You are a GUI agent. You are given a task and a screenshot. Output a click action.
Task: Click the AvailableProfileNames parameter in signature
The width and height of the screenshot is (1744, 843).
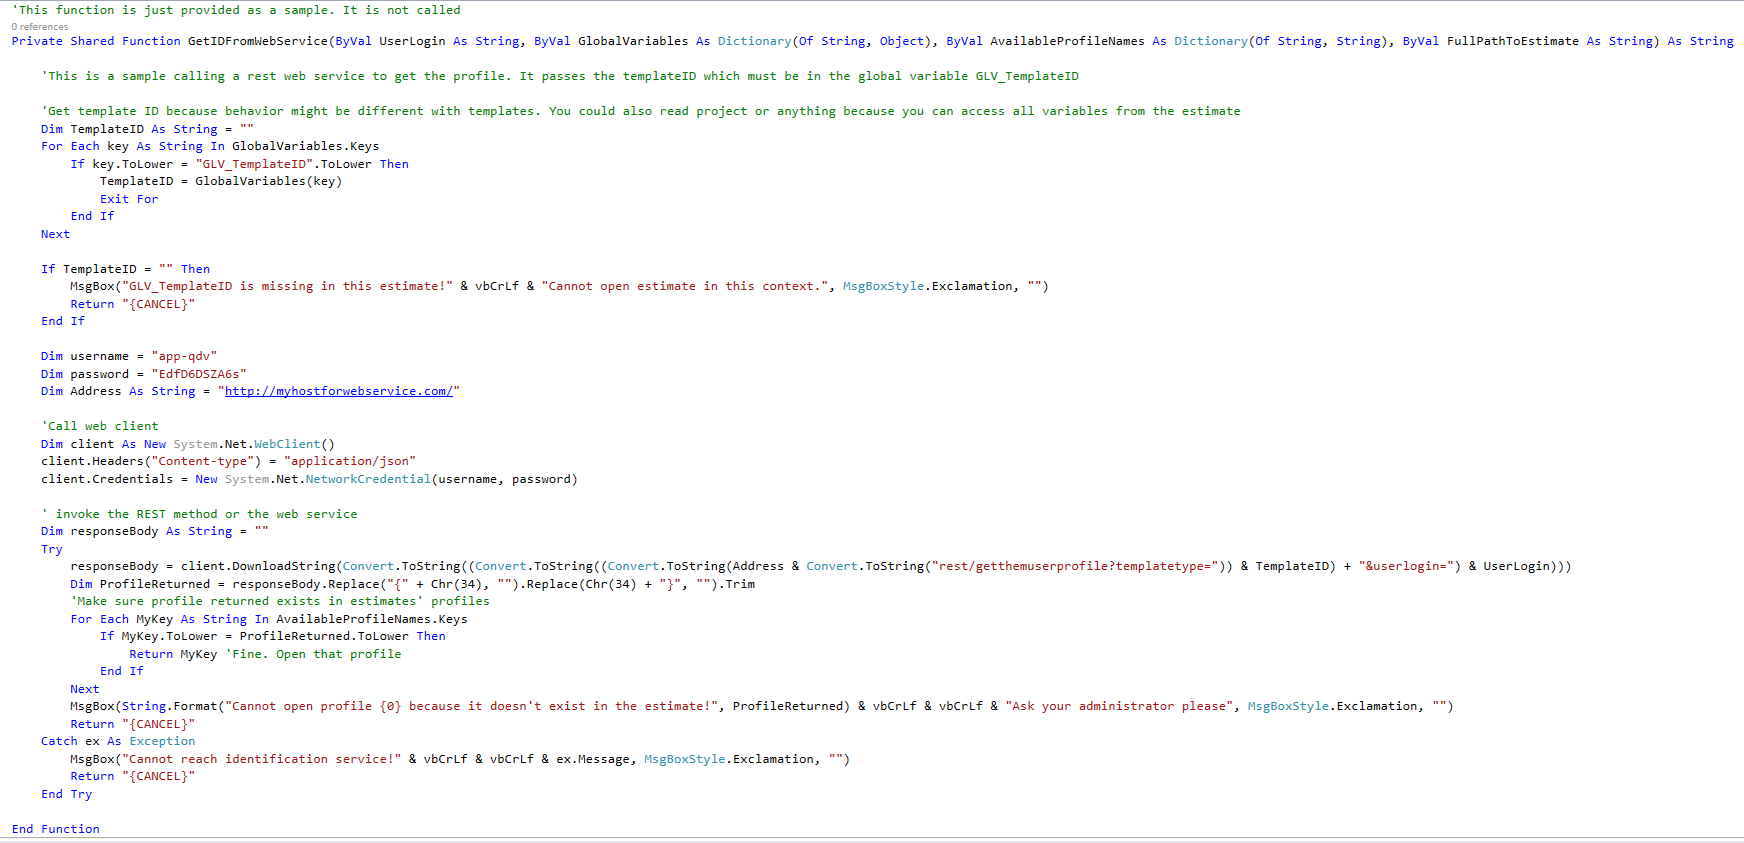(1067, 41)
